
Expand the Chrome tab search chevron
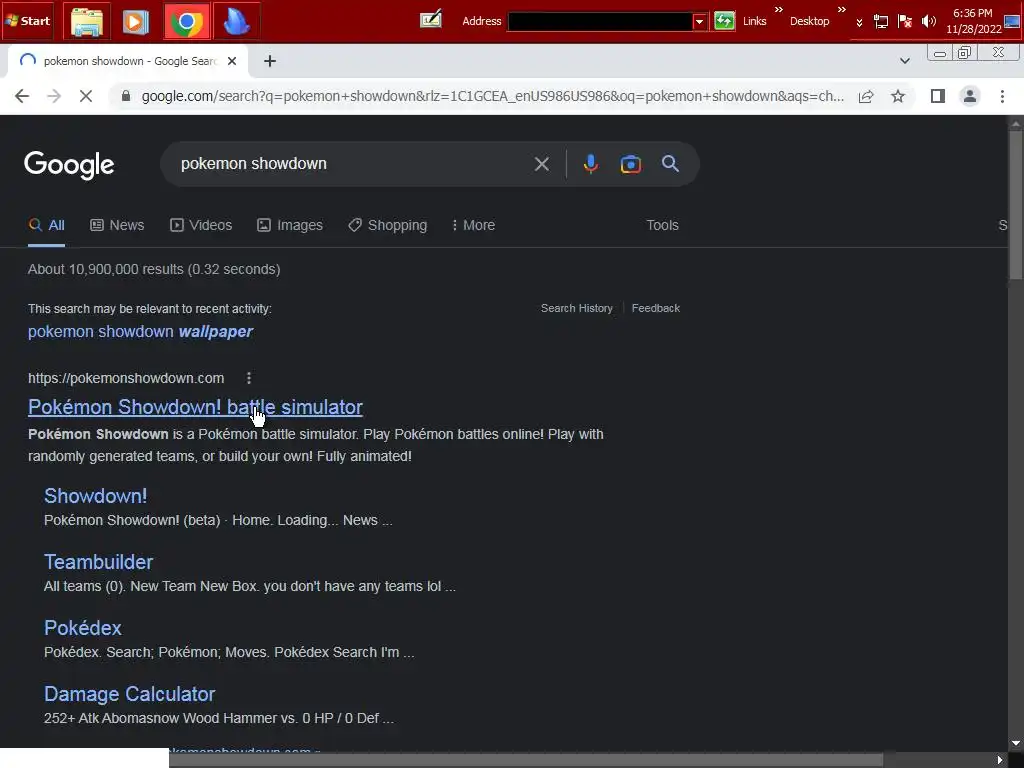904,61
